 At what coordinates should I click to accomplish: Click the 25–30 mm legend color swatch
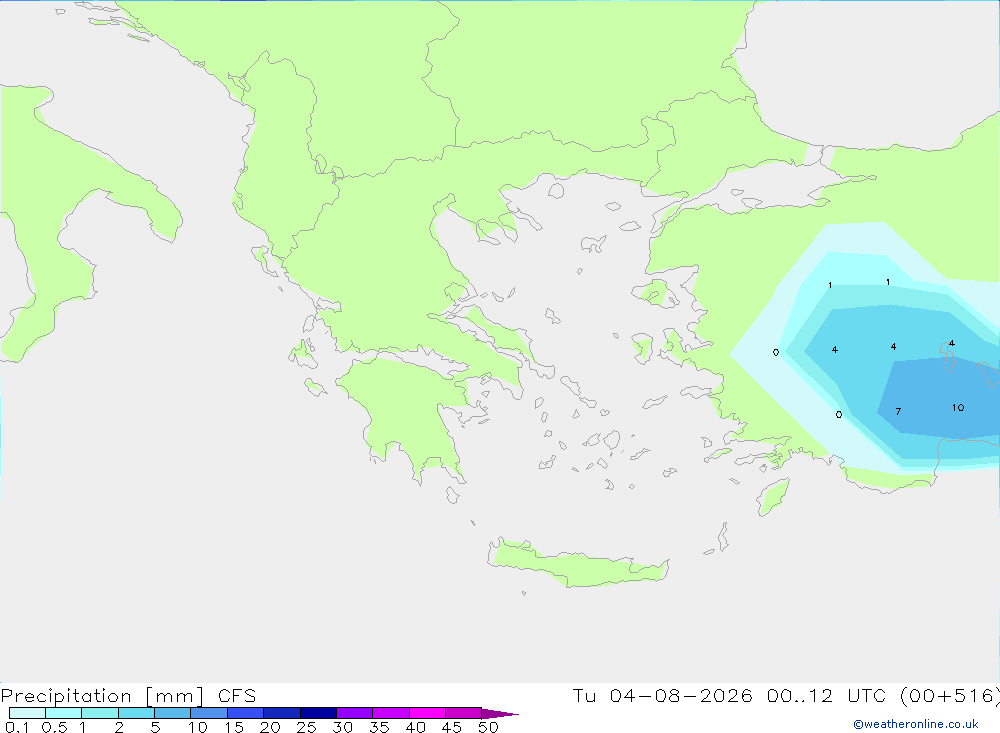pos(318,713)
